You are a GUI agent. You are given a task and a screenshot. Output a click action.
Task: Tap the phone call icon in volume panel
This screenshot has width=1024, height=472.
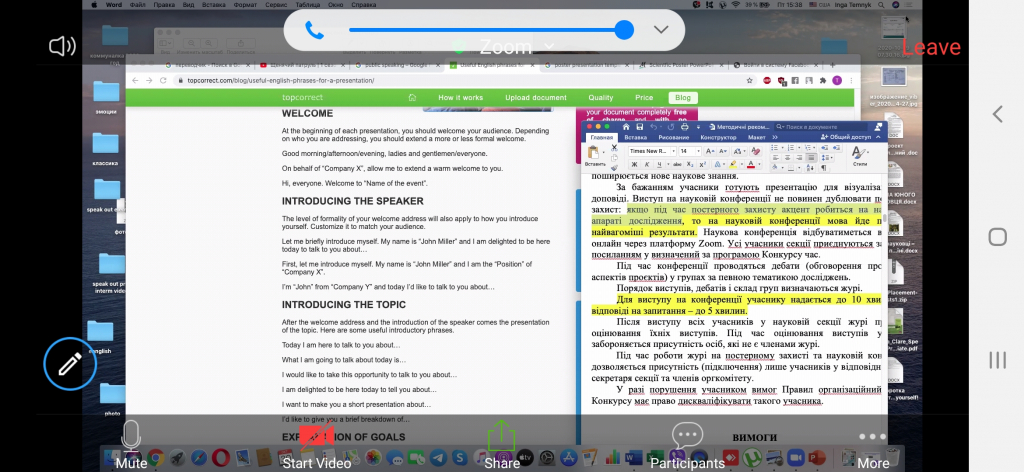(314, 30)
